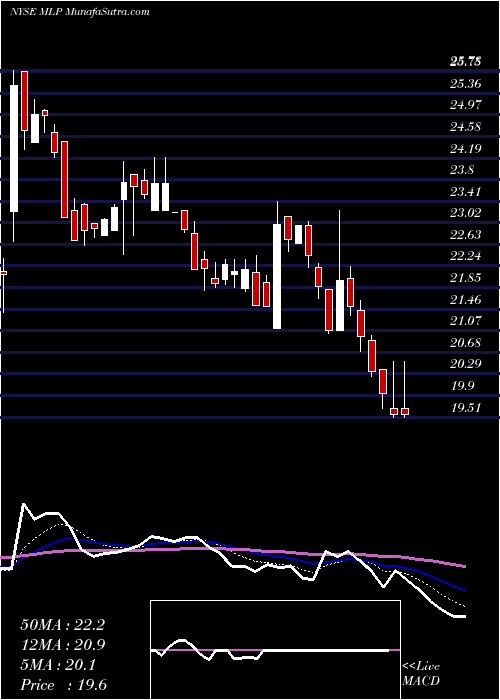Click the 19.51 price axis label
This screenshot has height=700, width=500.
pos(466,408)
